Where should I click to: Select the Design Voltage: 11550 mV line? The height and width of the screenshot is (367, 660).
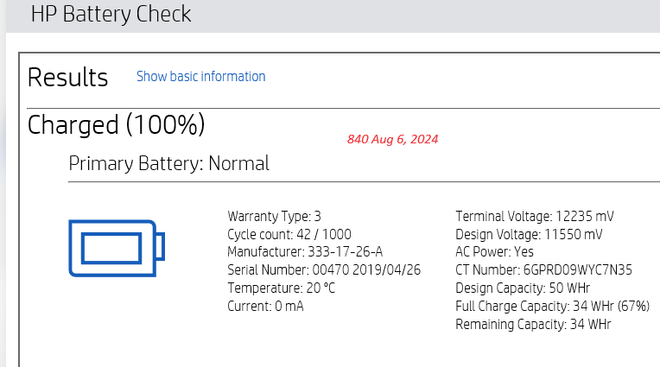point(529,234)
